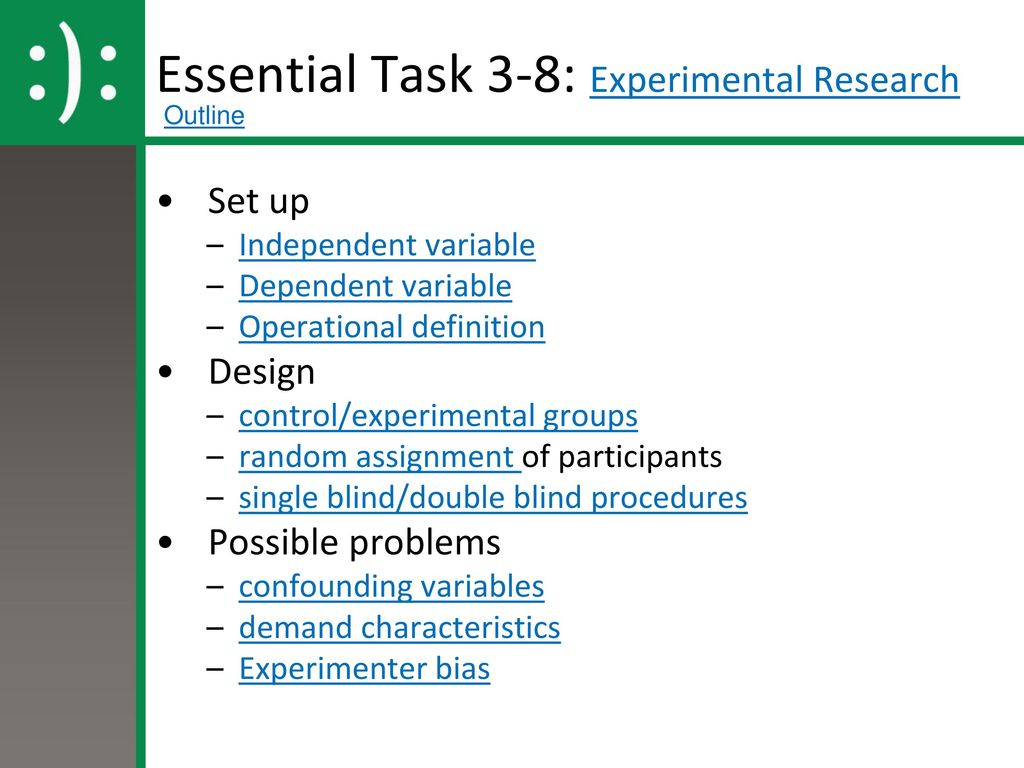Open the demand characteristics link
The height and width of the screenshot is (768, 1024).
coord(400,628)
